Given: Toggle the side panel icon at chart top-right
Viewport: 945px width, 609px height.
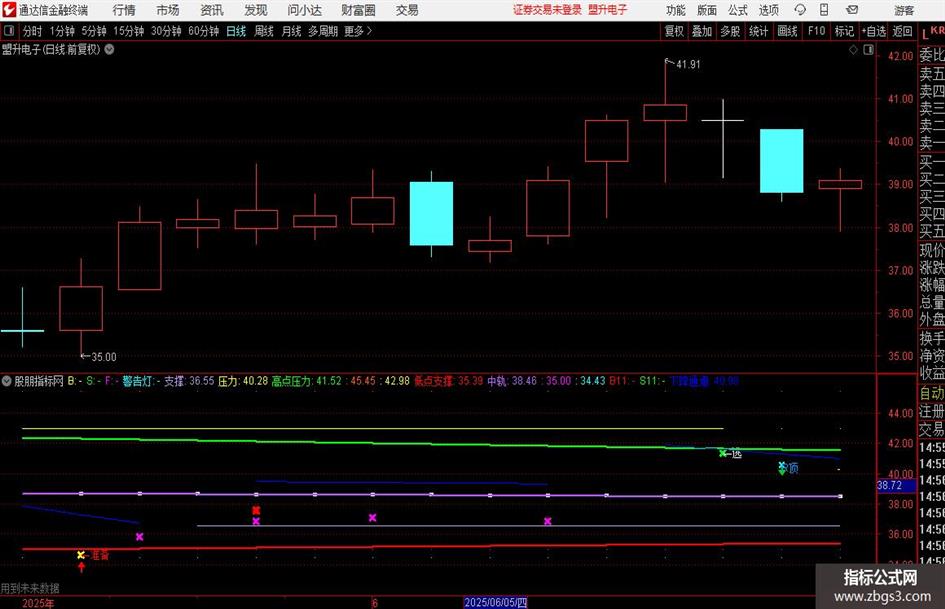Looking at the screenshot, I should click(868, 50).
